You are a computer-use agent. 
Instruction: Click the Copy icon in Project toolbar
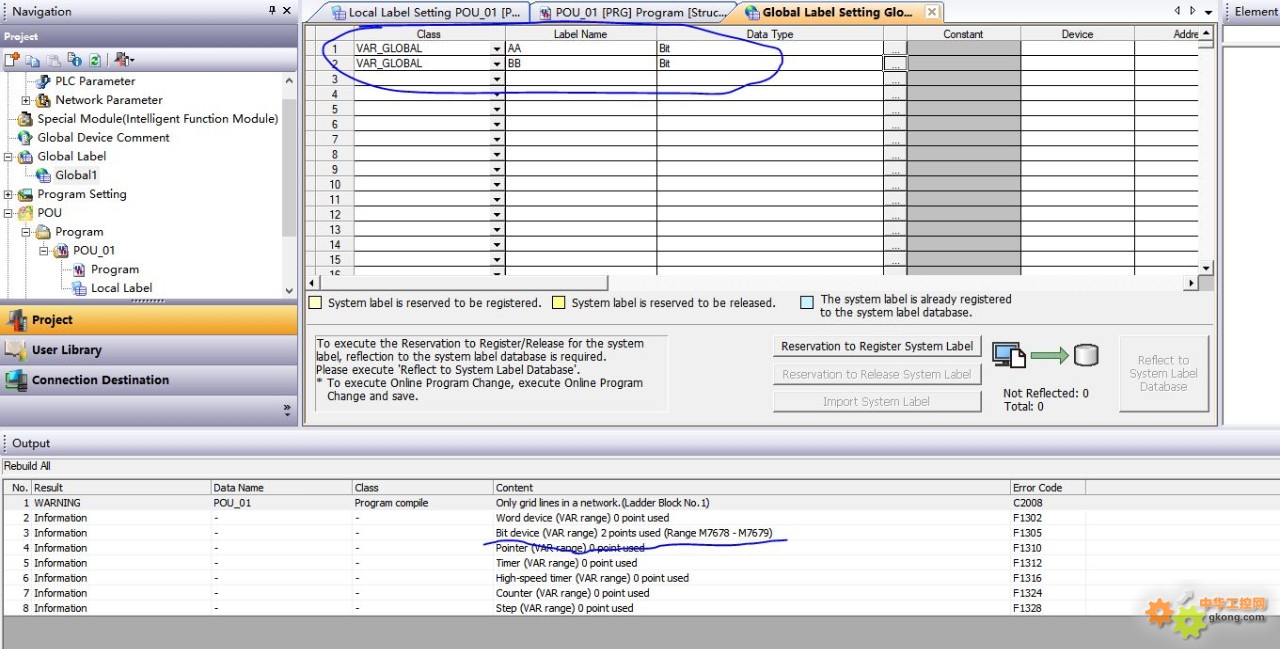coord(33,60)
